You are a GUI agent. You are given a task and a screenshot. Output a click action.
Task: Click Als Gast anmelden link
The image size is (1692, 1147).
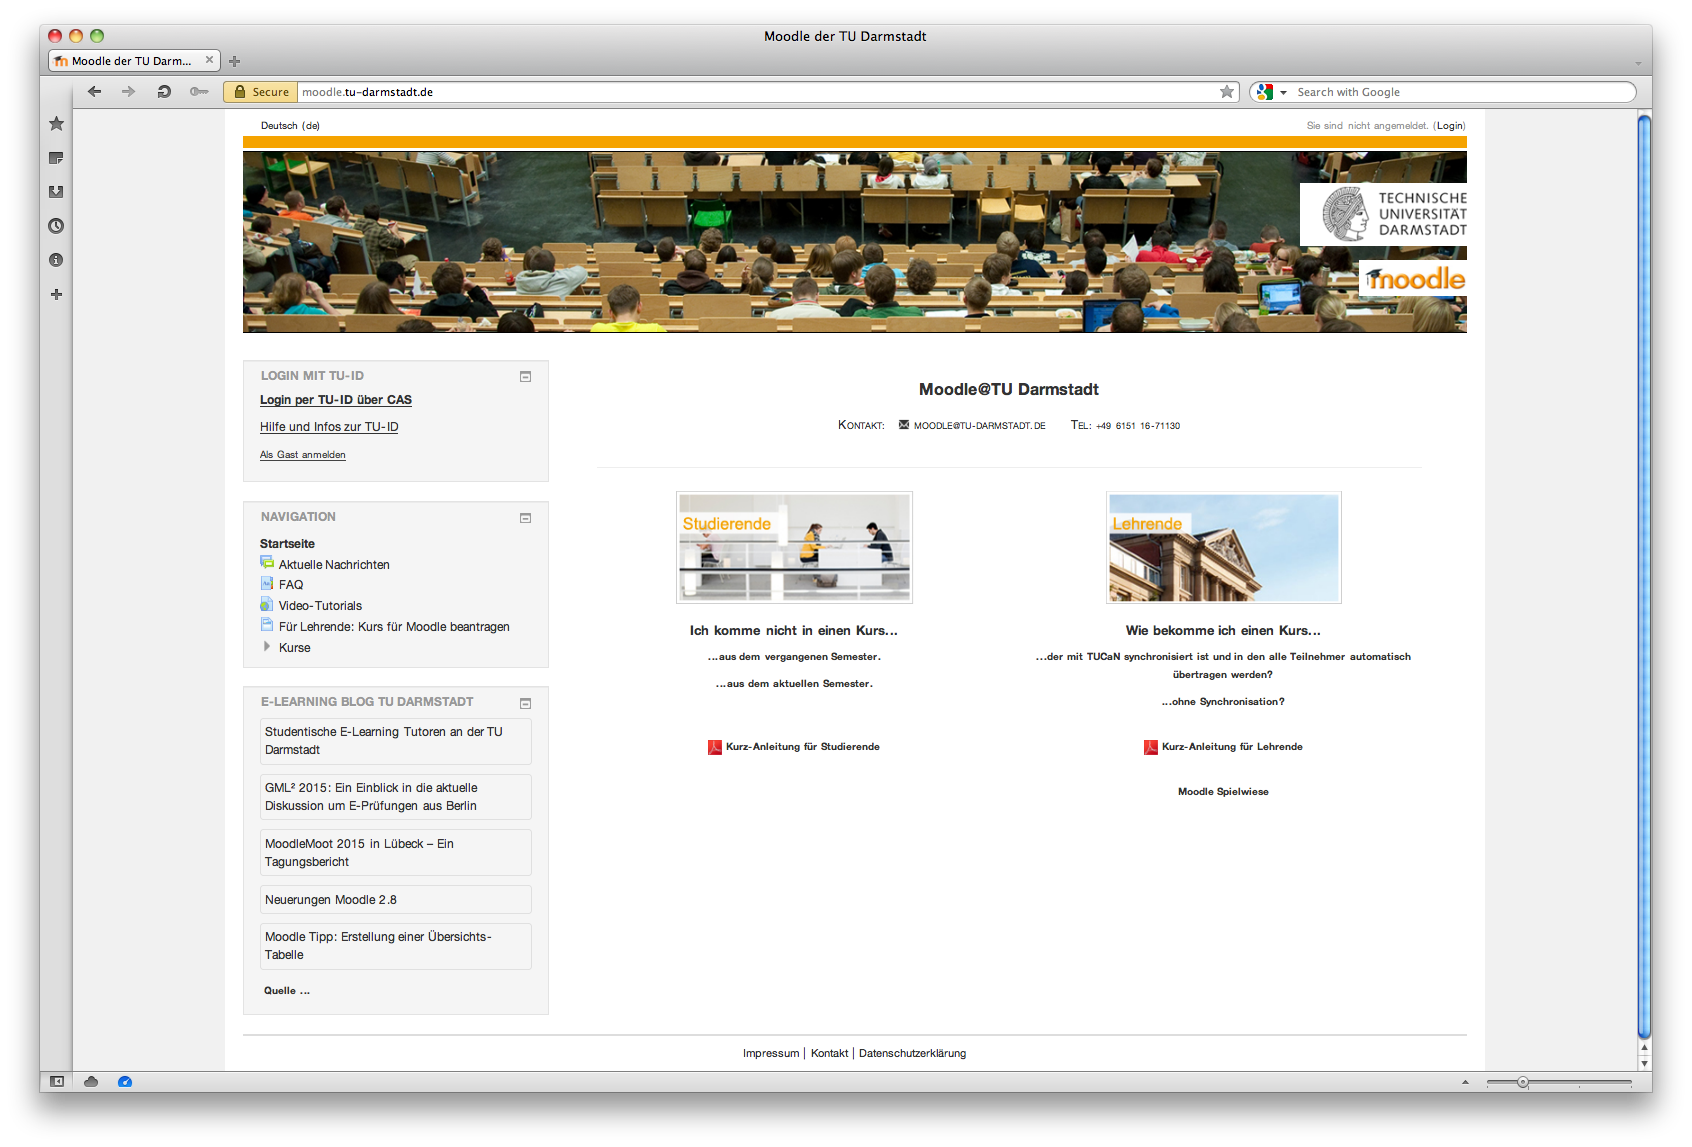pos(302,455)
